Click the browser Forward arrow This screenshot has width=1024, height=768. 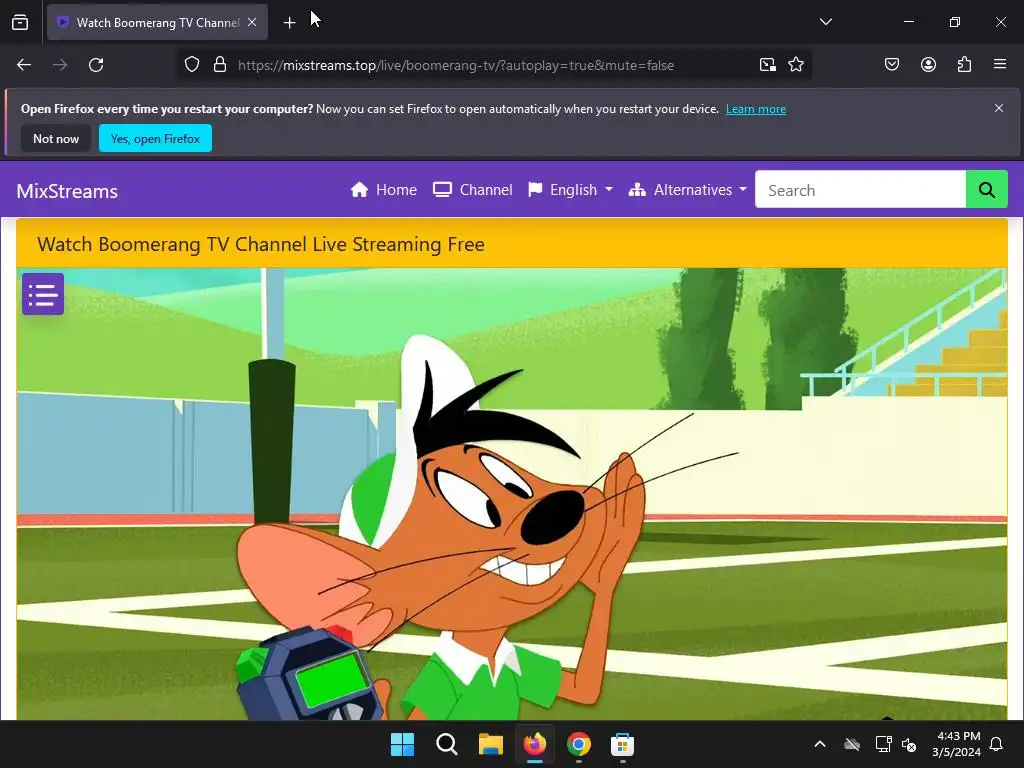pos(60,65)
